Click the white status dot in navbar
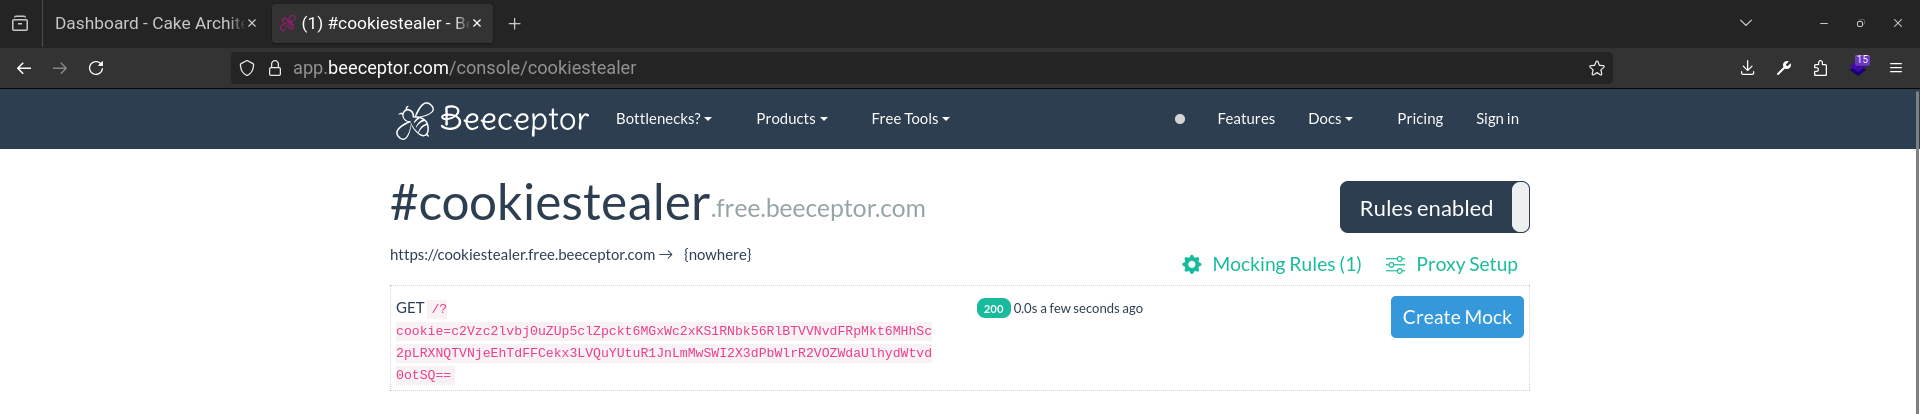 coord(1180,119)
